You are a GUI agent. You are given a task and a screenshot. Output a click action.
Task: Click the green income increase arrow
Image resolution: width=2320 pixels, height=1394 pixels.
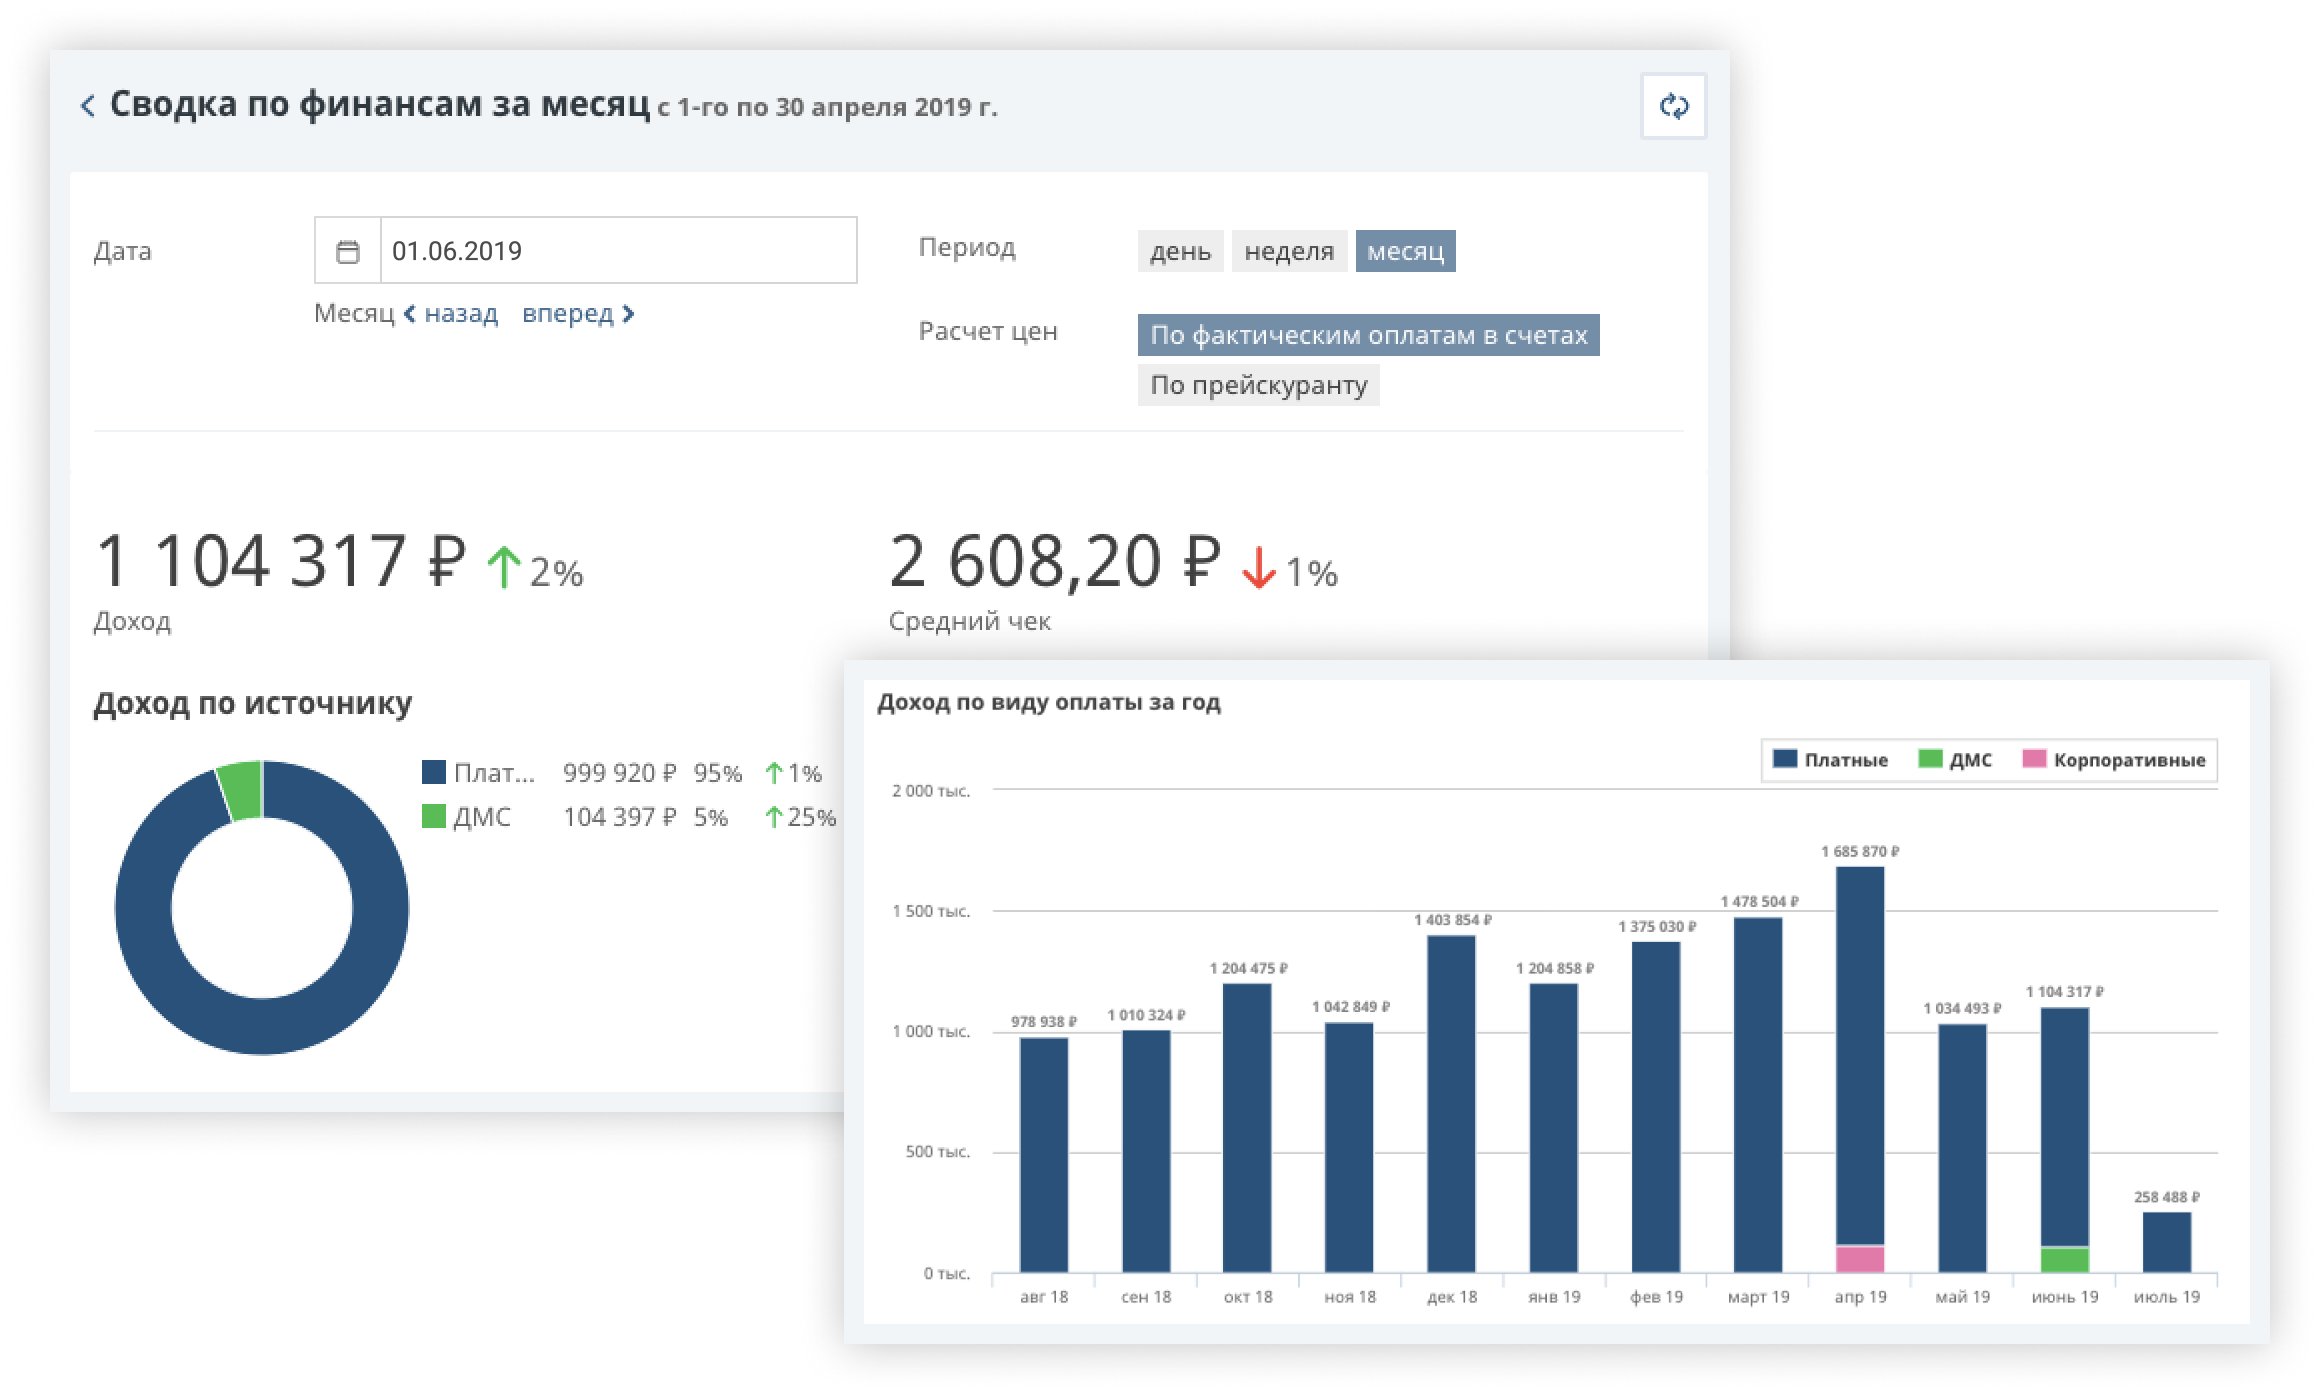pyautogui.click(x=503, y=568)
